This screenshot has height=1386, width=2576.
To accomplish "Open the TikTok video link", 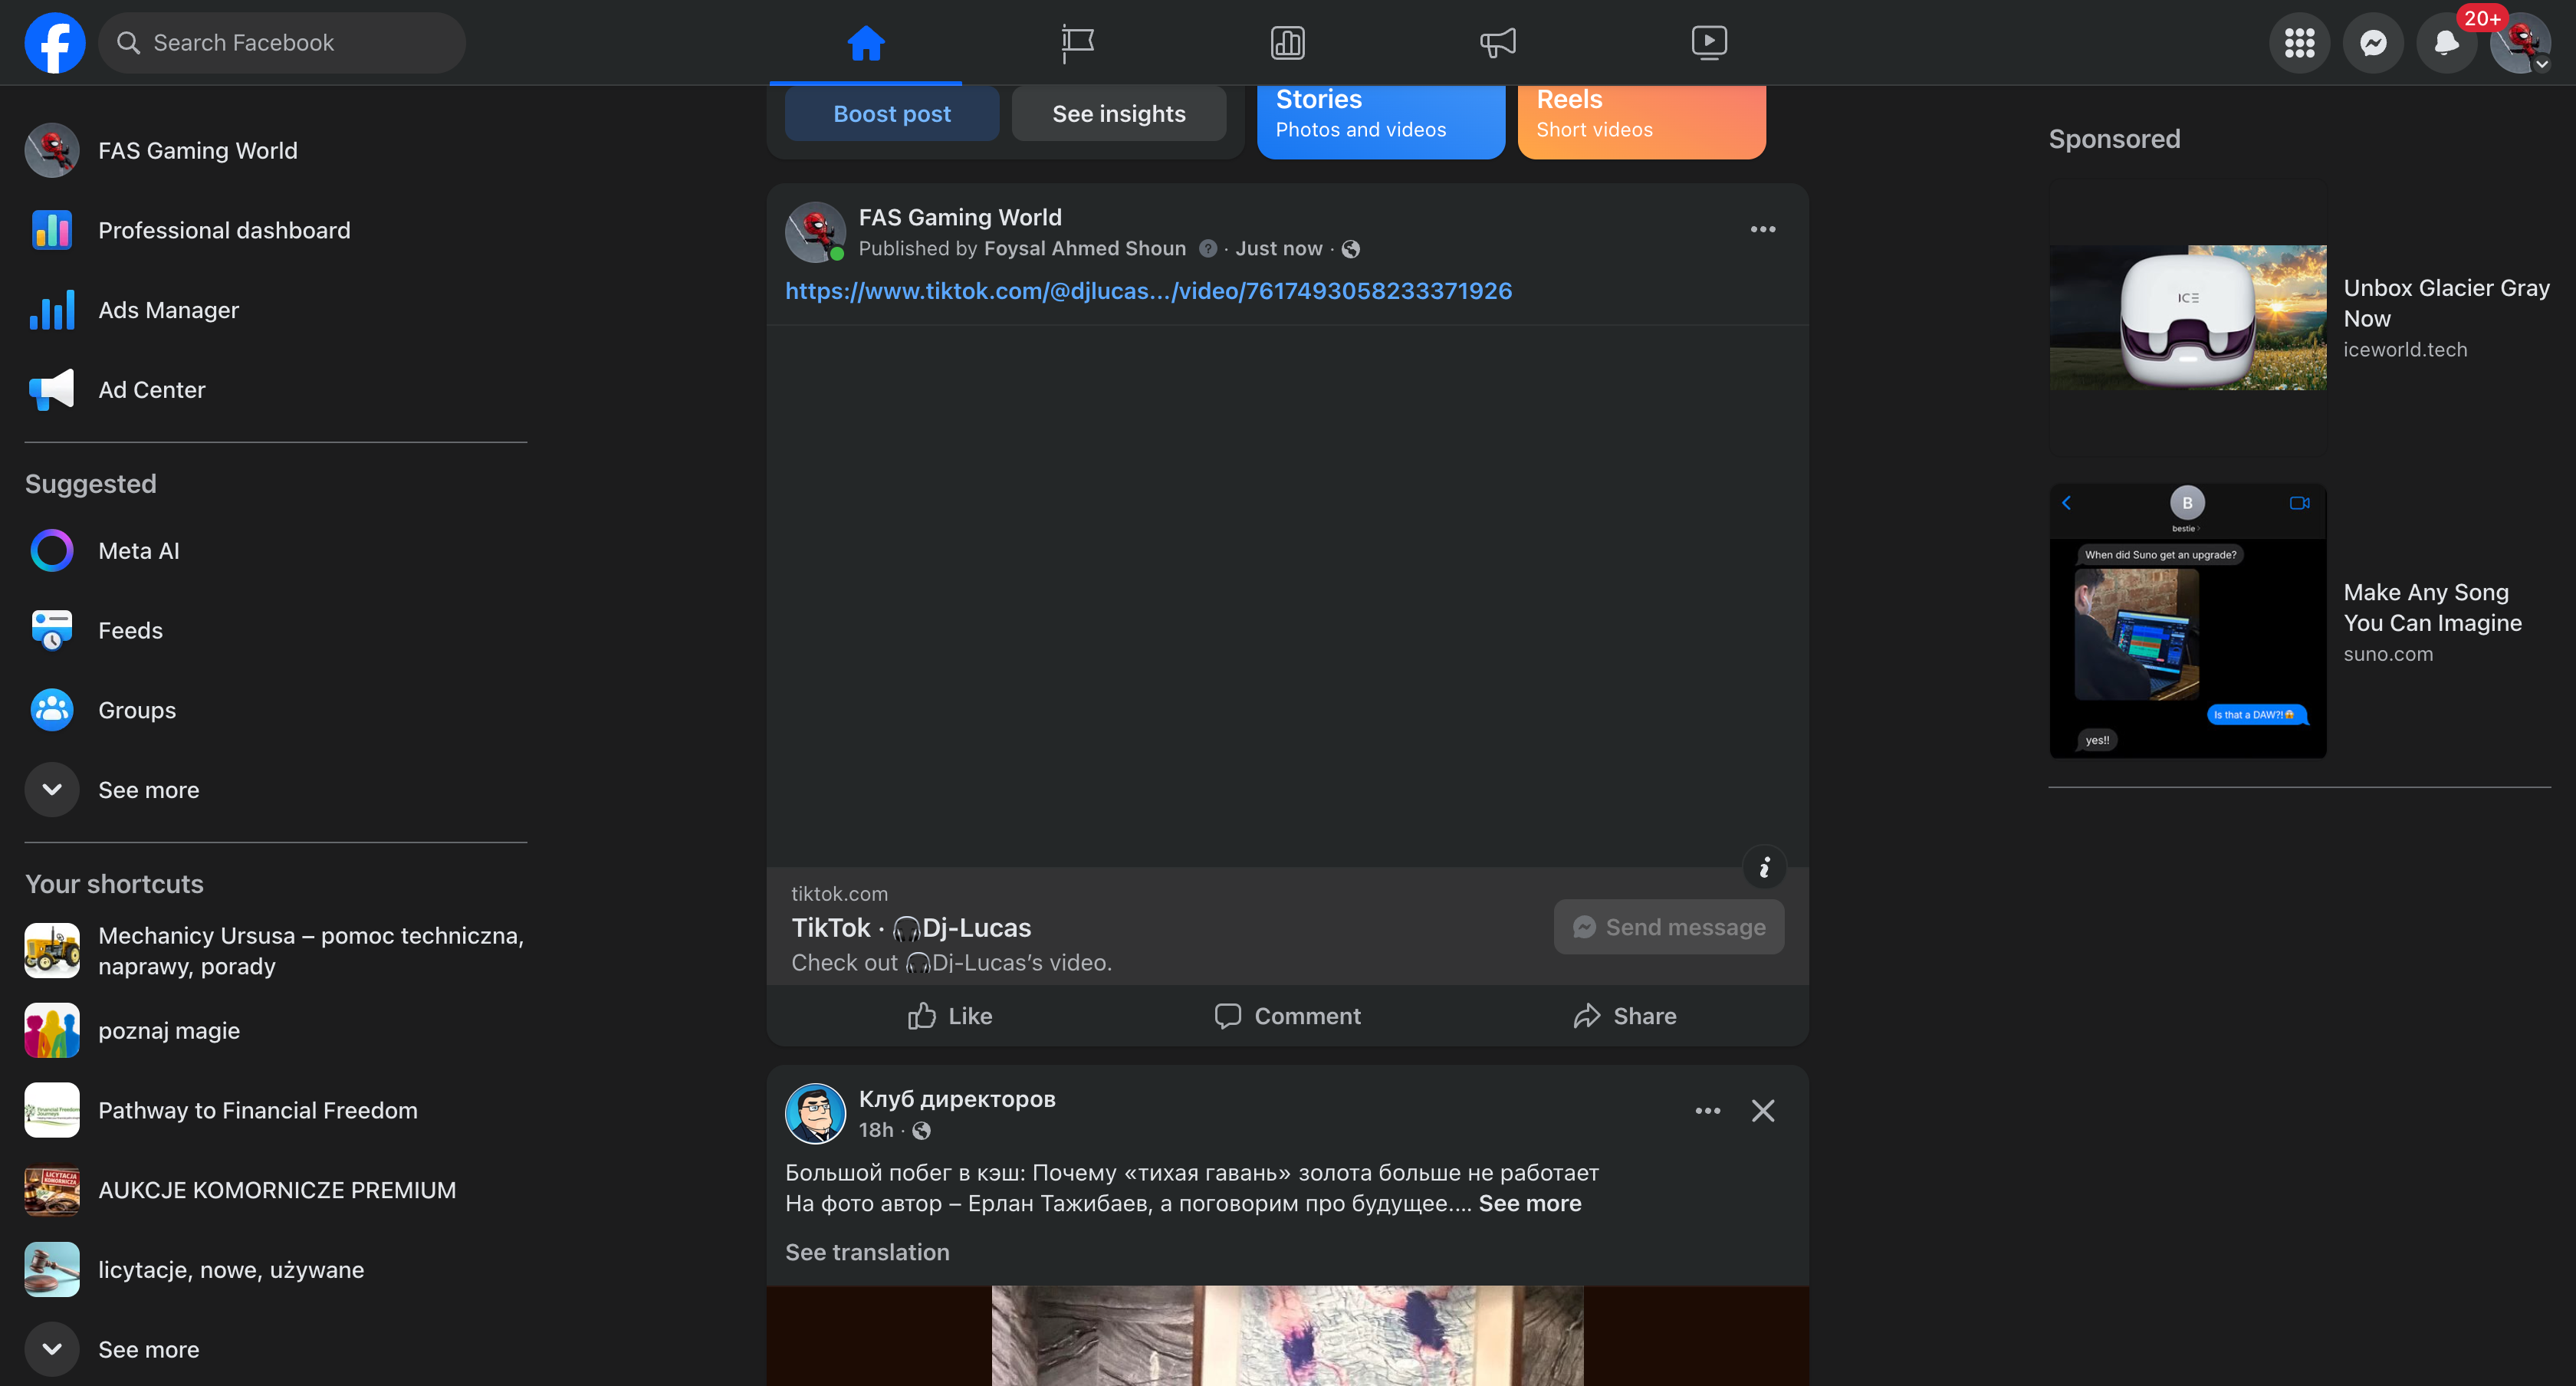I will tap(1148, 291).
